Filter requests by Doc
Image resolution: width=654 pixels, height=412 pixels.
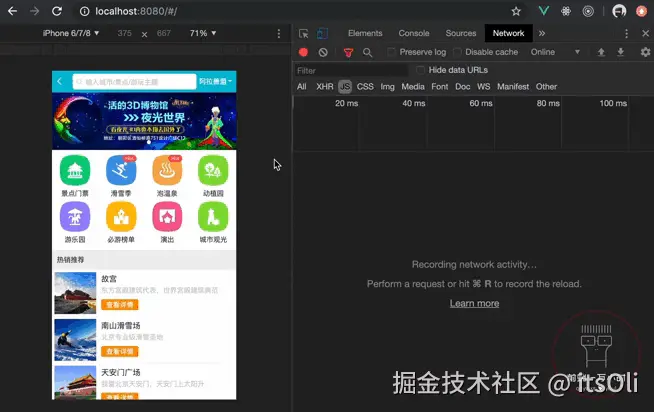pyautogui.click(x=463, y=87)
